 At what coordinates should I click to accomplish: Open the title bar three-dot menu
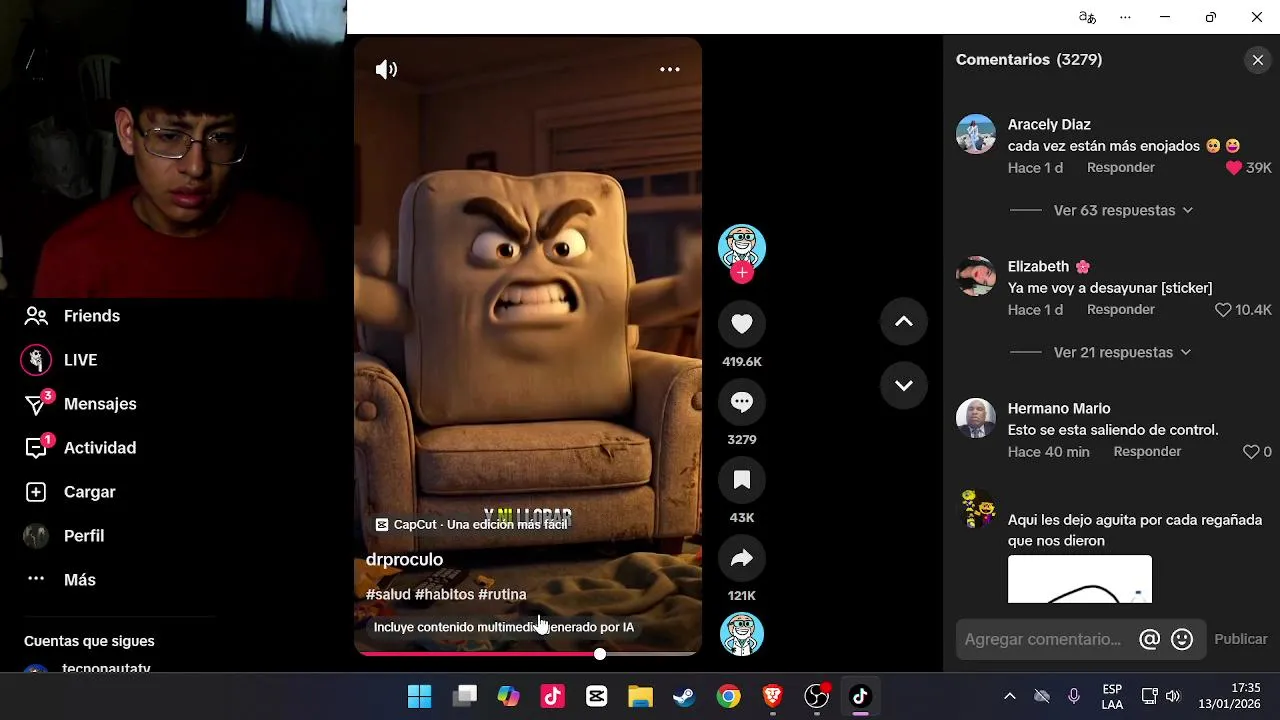pyautogui.click(x=1125, y=17)
